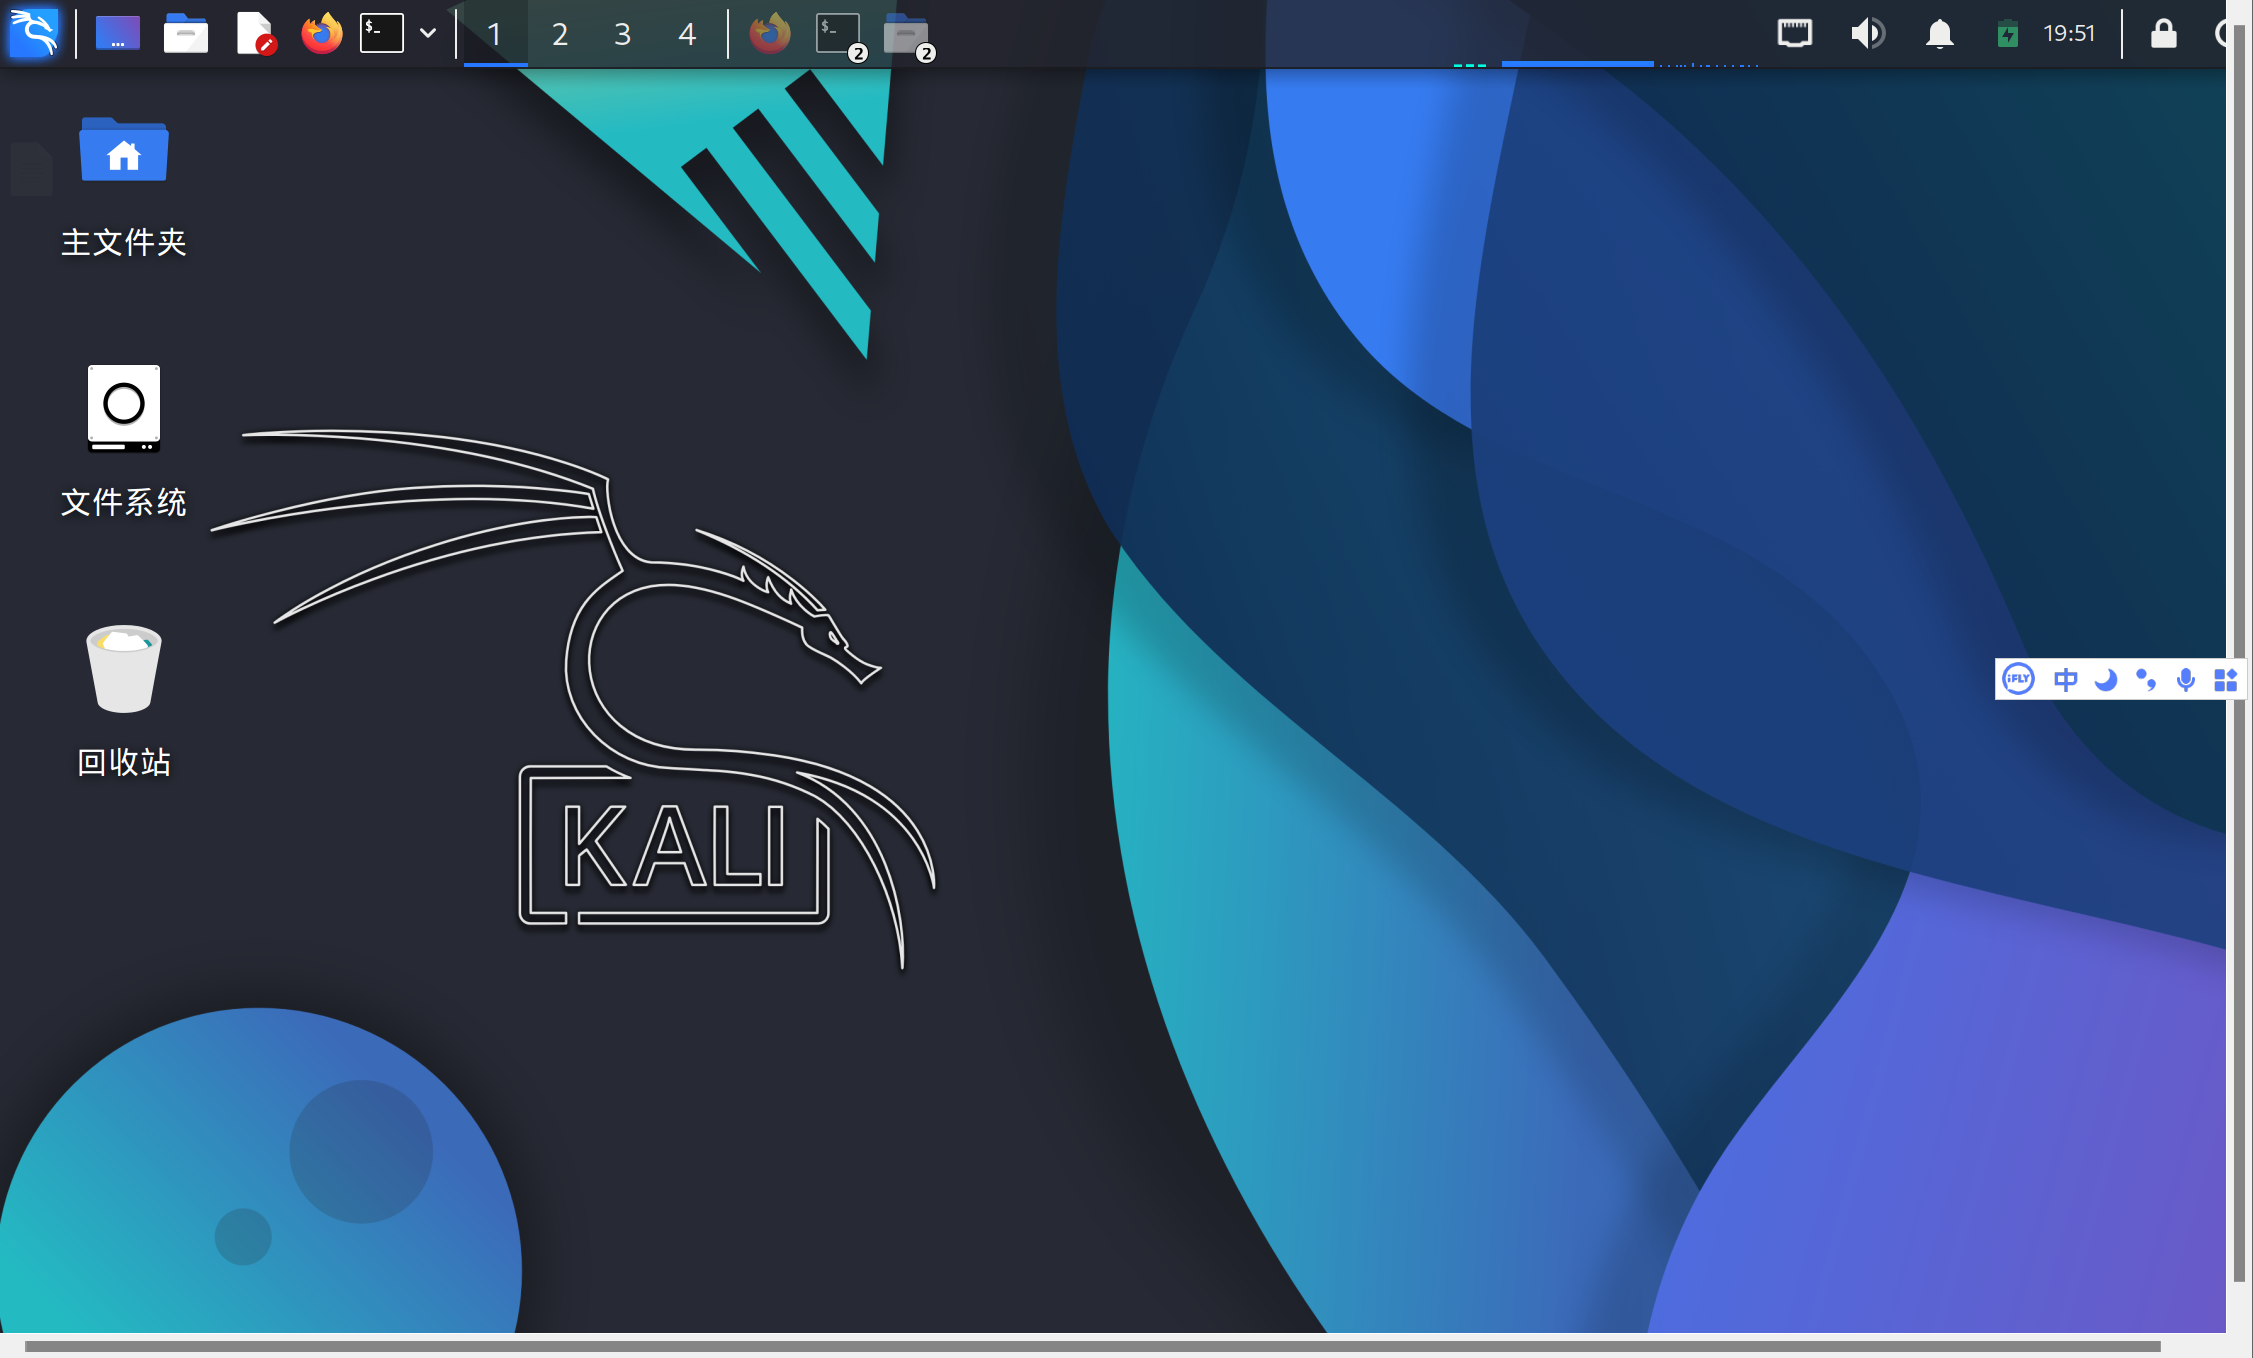
Task: Launch Firefox from the panel launcher
Action: click(x=321, y=33)
